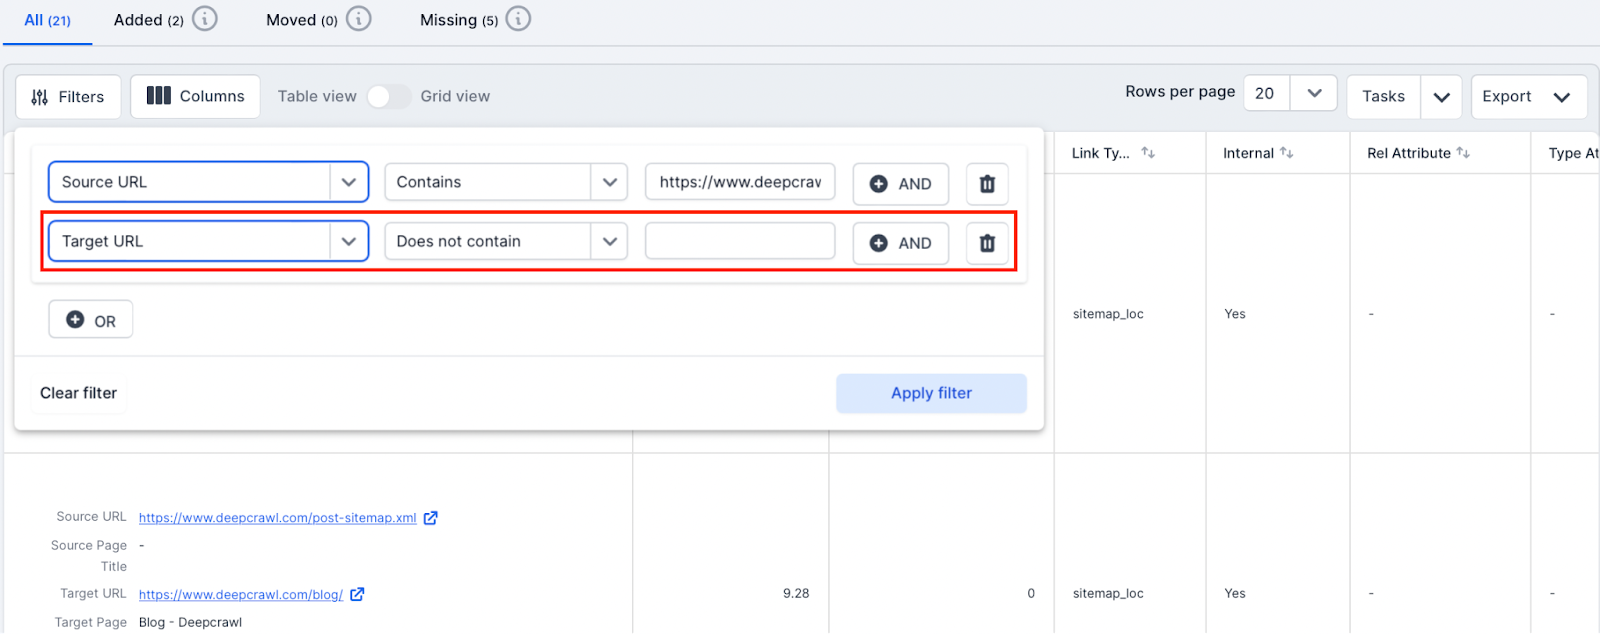Click info icon next to Moved tab

[x=359, y=19]
